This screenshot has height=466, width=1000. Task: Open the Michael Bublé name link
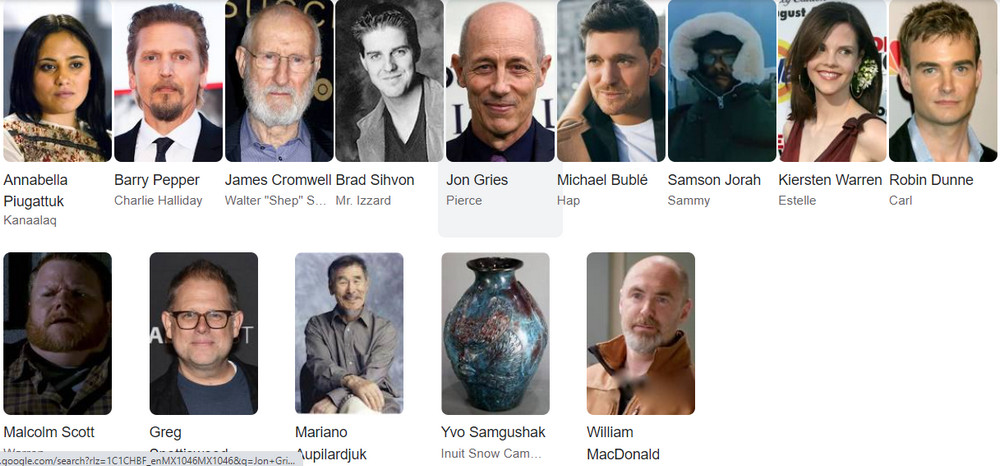pos(602,180)
